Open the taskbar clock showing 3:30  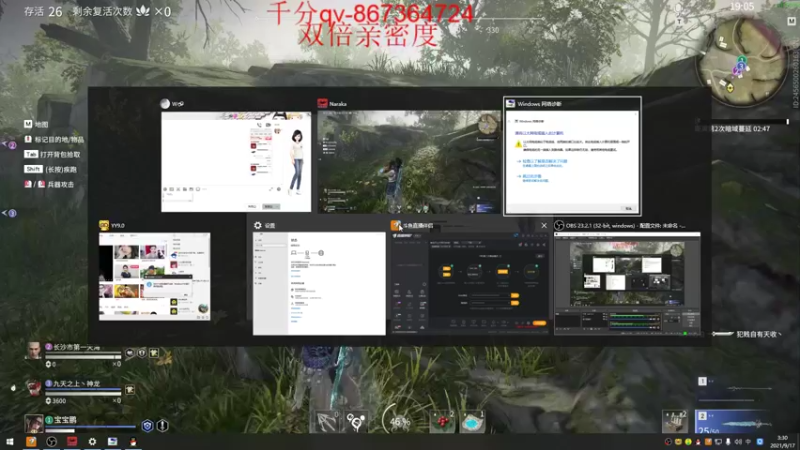coord(783,441)
